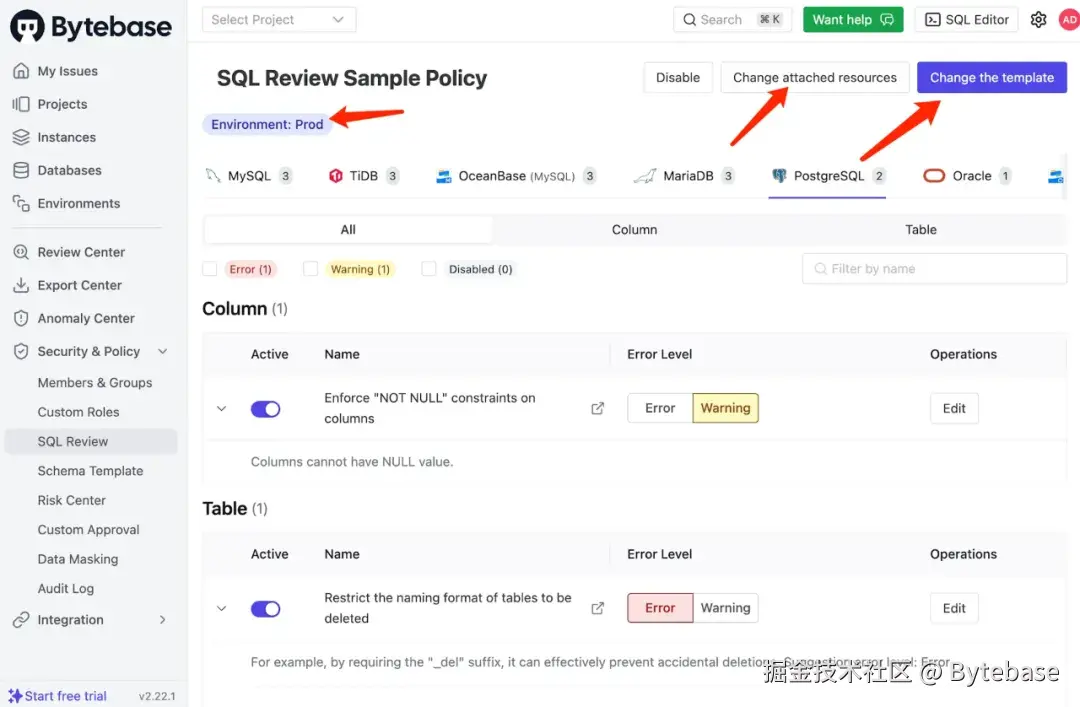The image size is (1080, 707).
Task: Collapse the NOT NULL rule row chevron
Action: tap(222, 409)
